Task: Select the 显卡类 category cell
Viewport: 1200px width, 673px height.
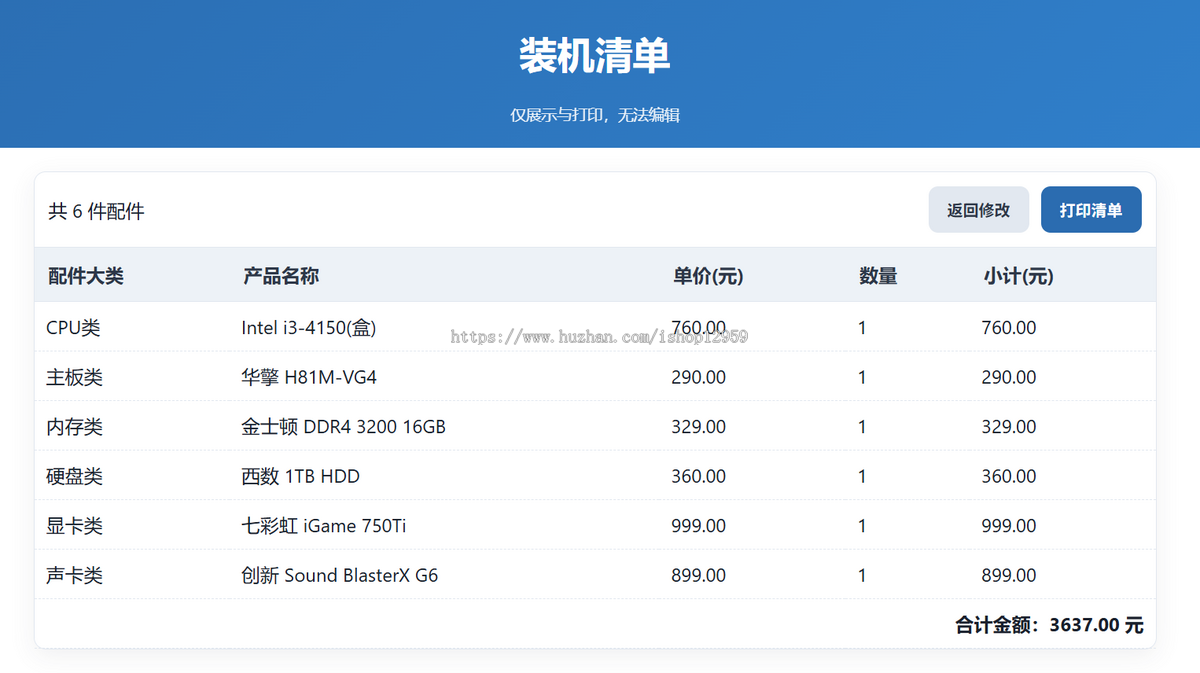Action: (74, 526)
